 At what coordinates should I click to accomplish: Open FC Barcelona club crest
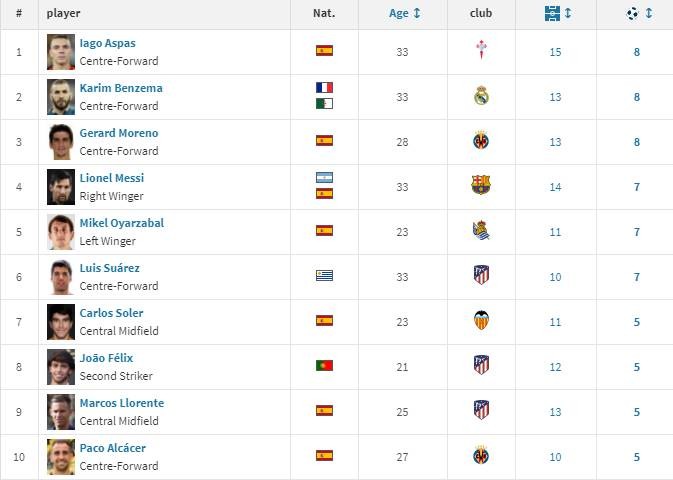point(481,185)
